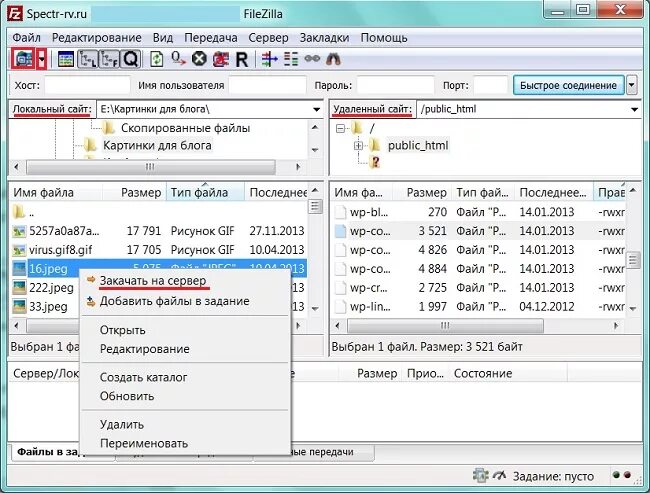Select Скопированные файлы folder in tree

[x=185, y=128]
